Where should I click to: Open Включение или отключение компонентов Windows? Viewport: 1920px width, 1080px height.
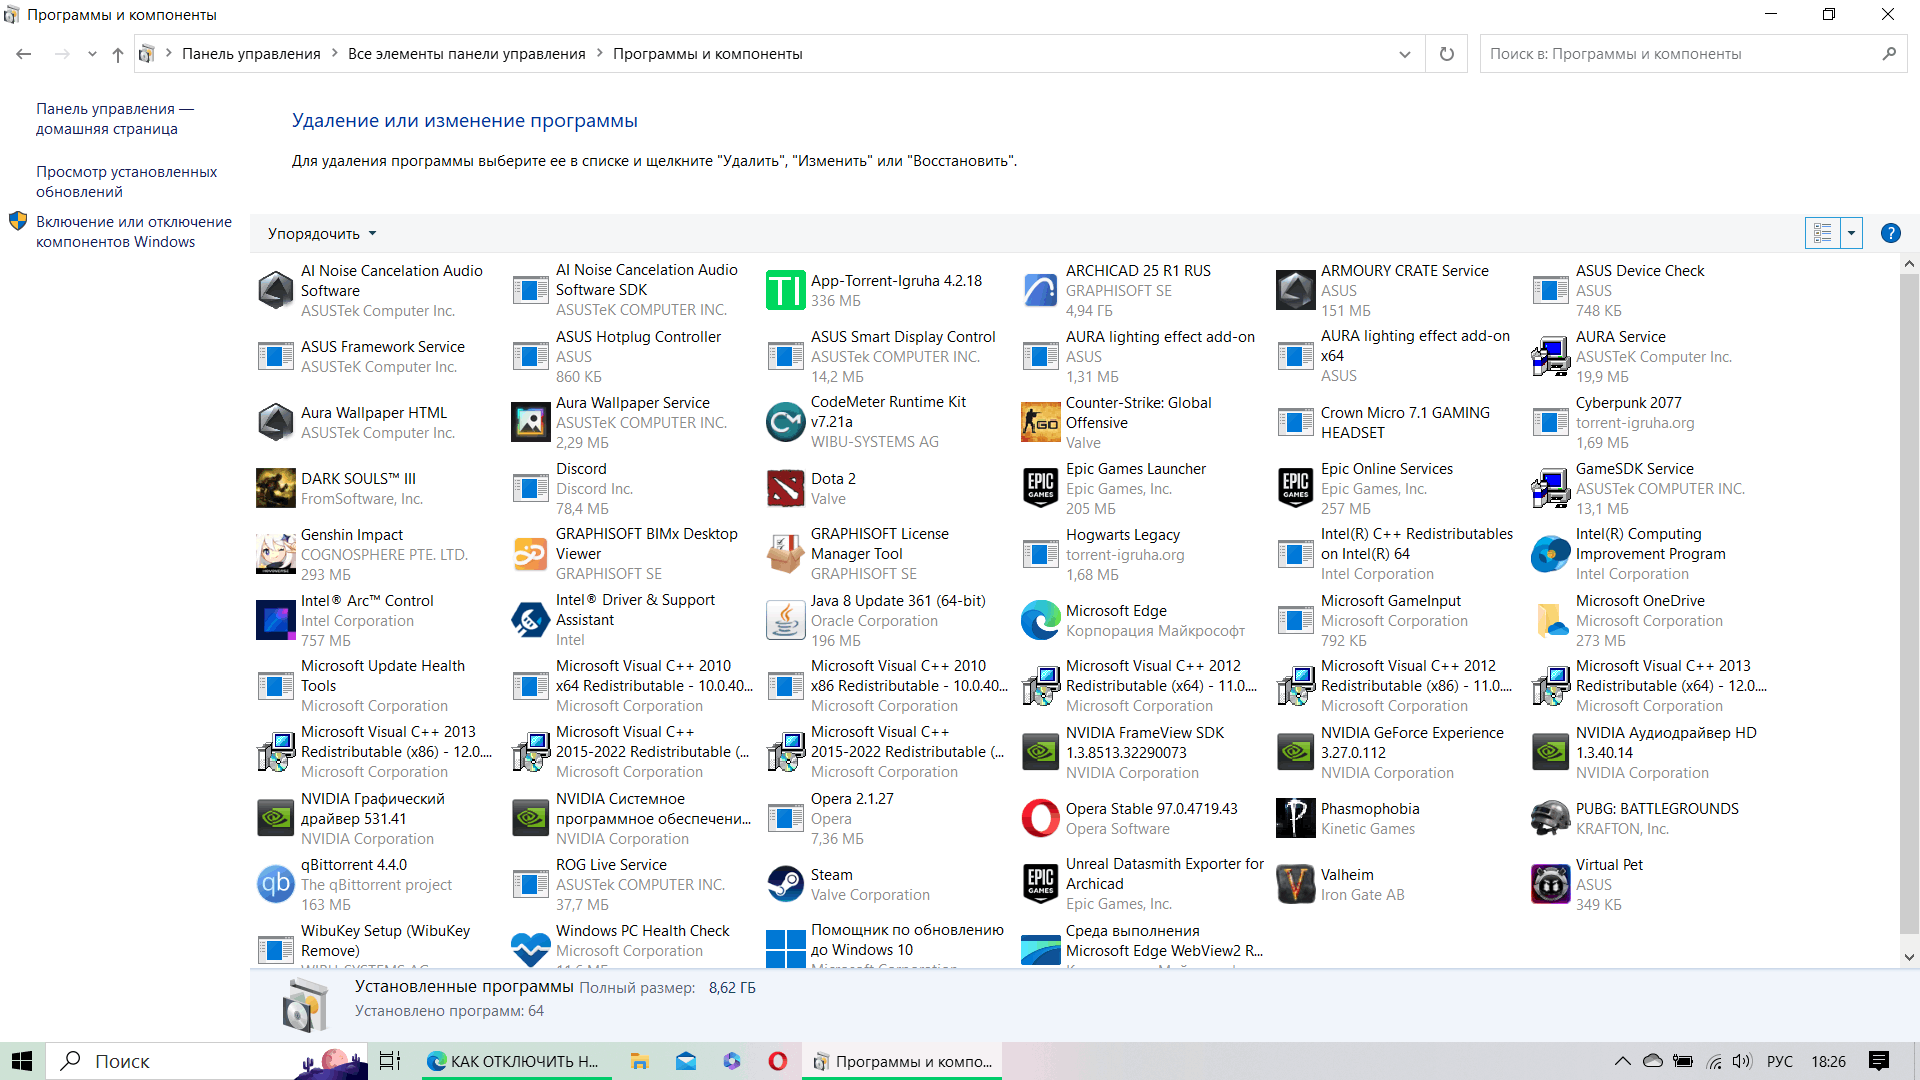(x=134, y=232)
